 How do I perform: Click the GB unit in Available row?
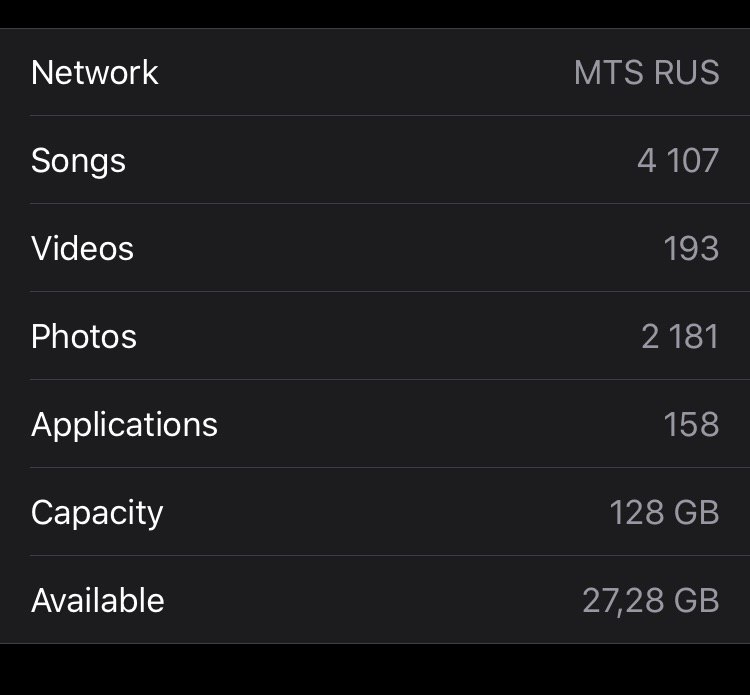[x=696, y=600]
